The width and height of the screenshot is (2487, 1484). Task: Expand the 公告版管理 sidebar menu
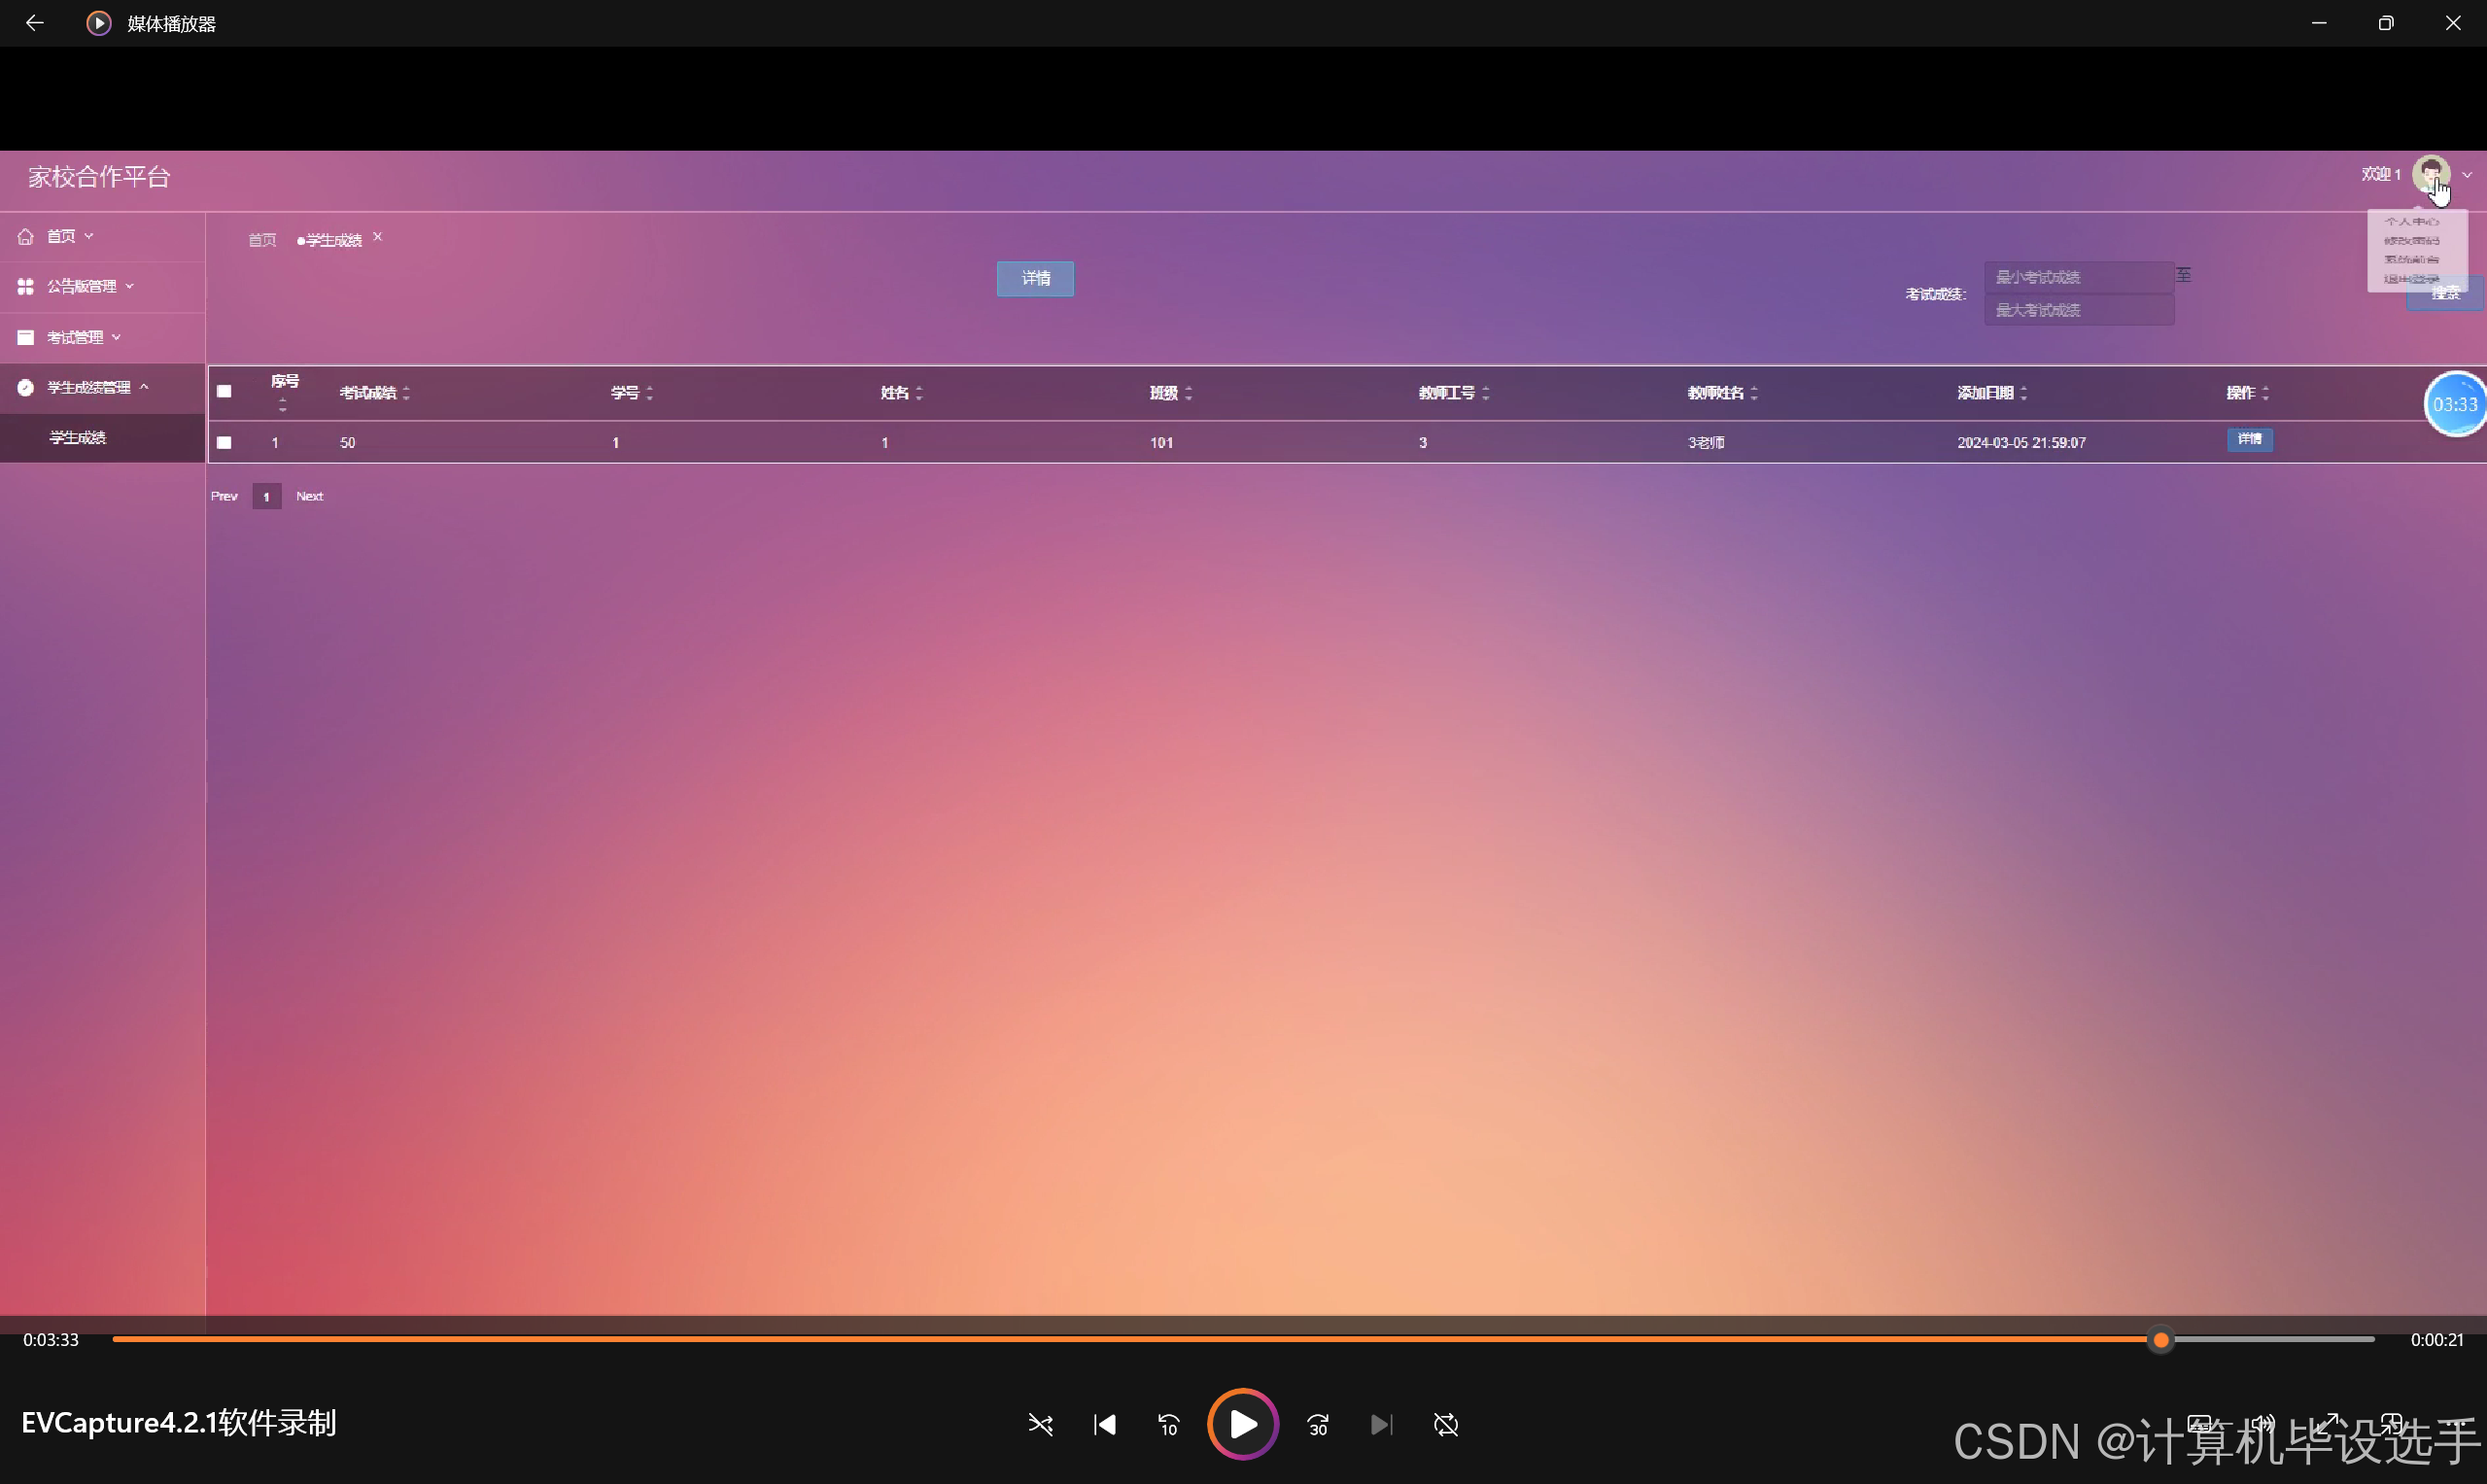tap(102, 287)
